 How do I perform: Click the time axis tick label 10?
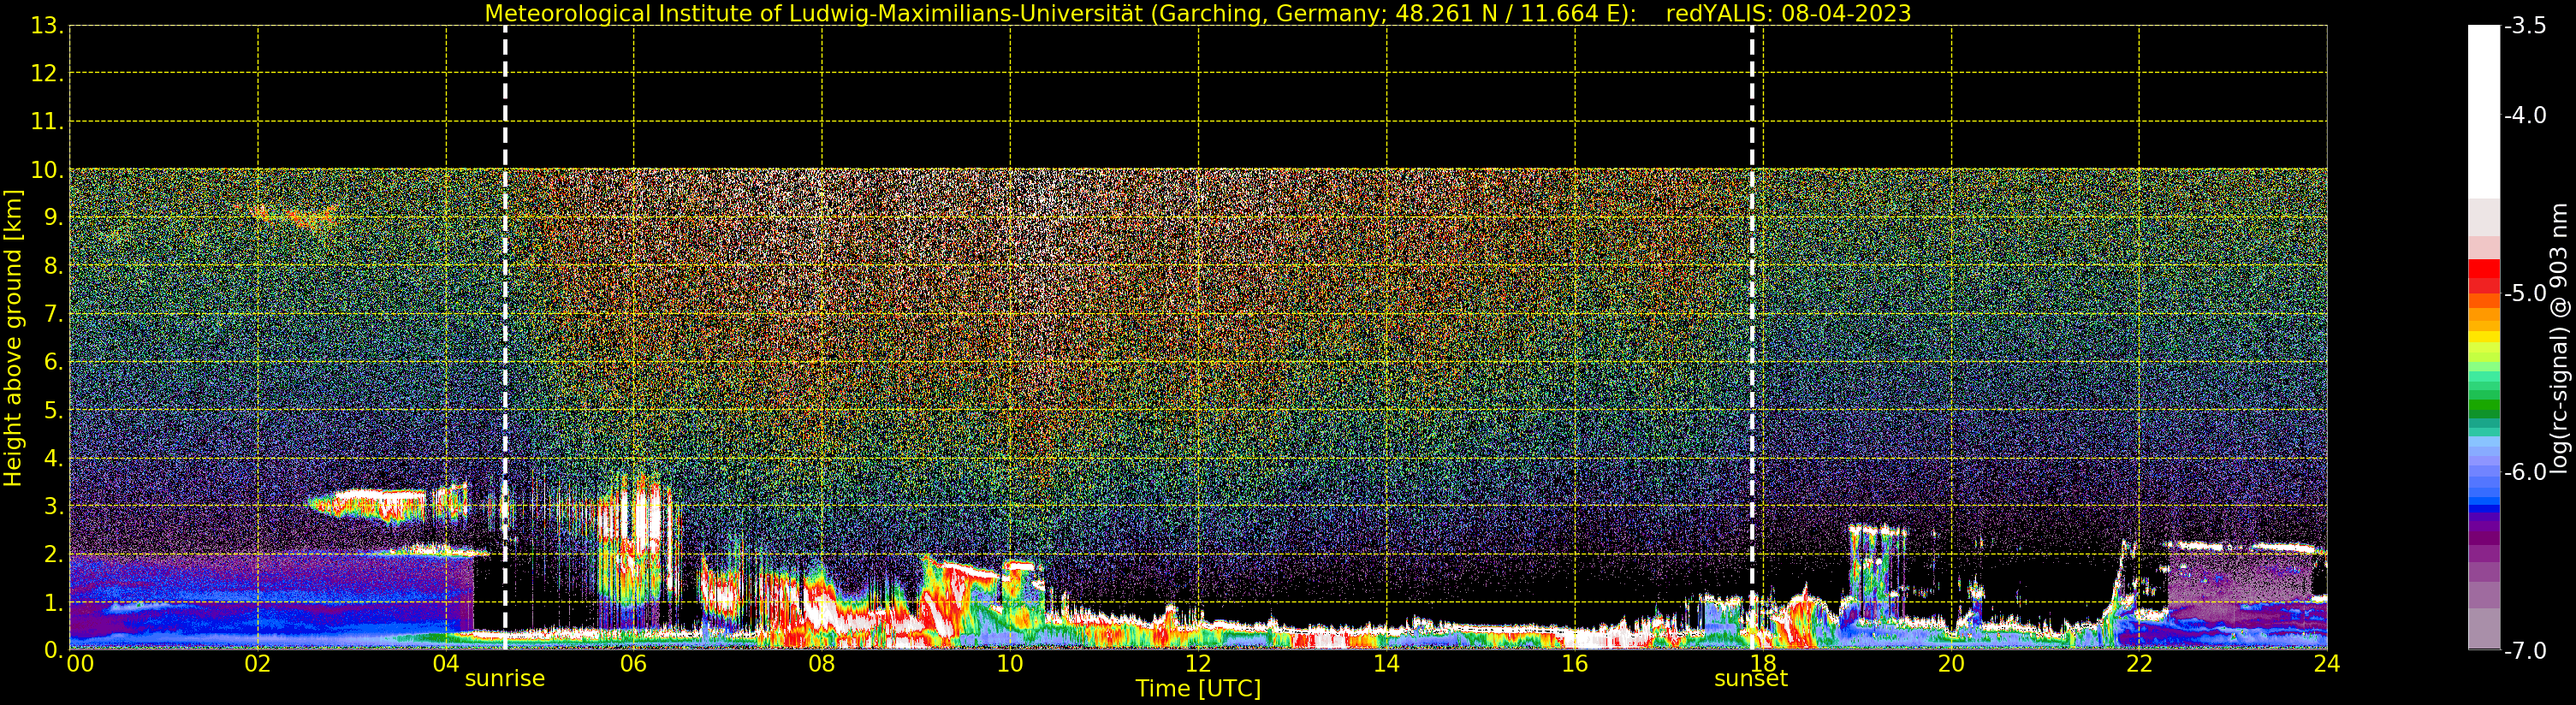tap(1010, 663)
